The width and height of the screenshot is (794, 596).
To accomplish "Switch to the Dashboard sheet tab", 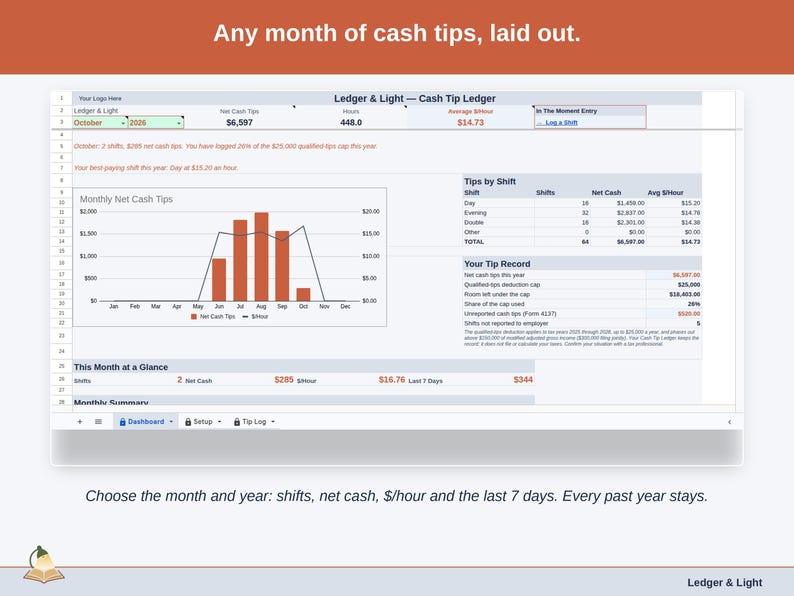I will click(146, 421).
